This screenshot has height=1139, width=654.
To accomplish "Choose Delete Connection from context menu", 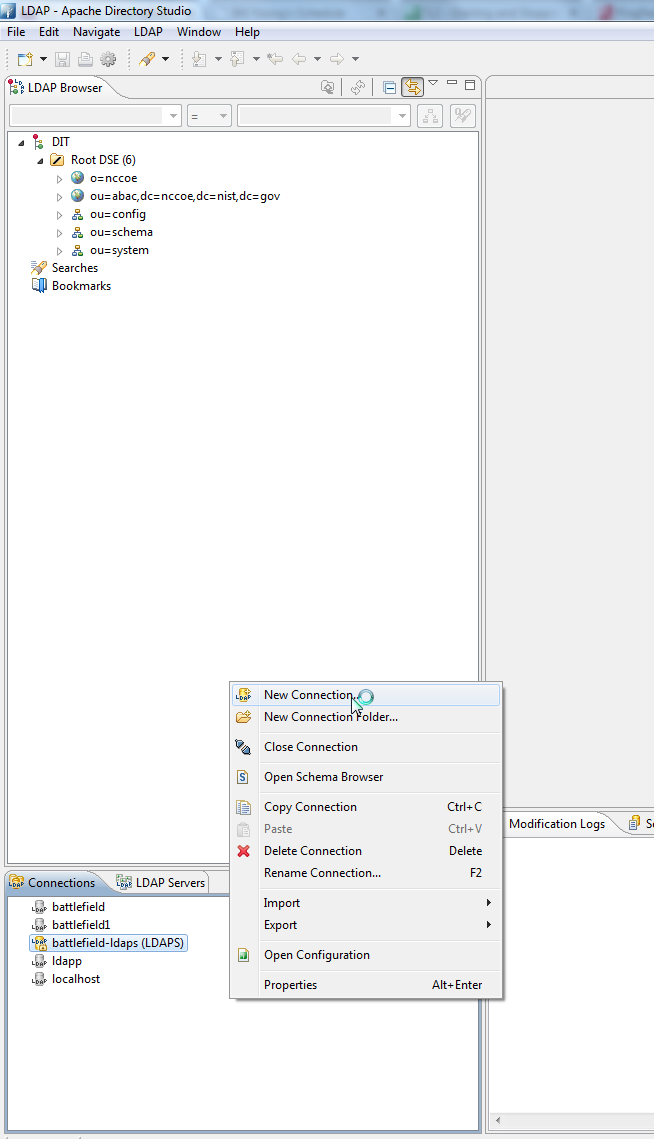I will click(x=366, y=851).
